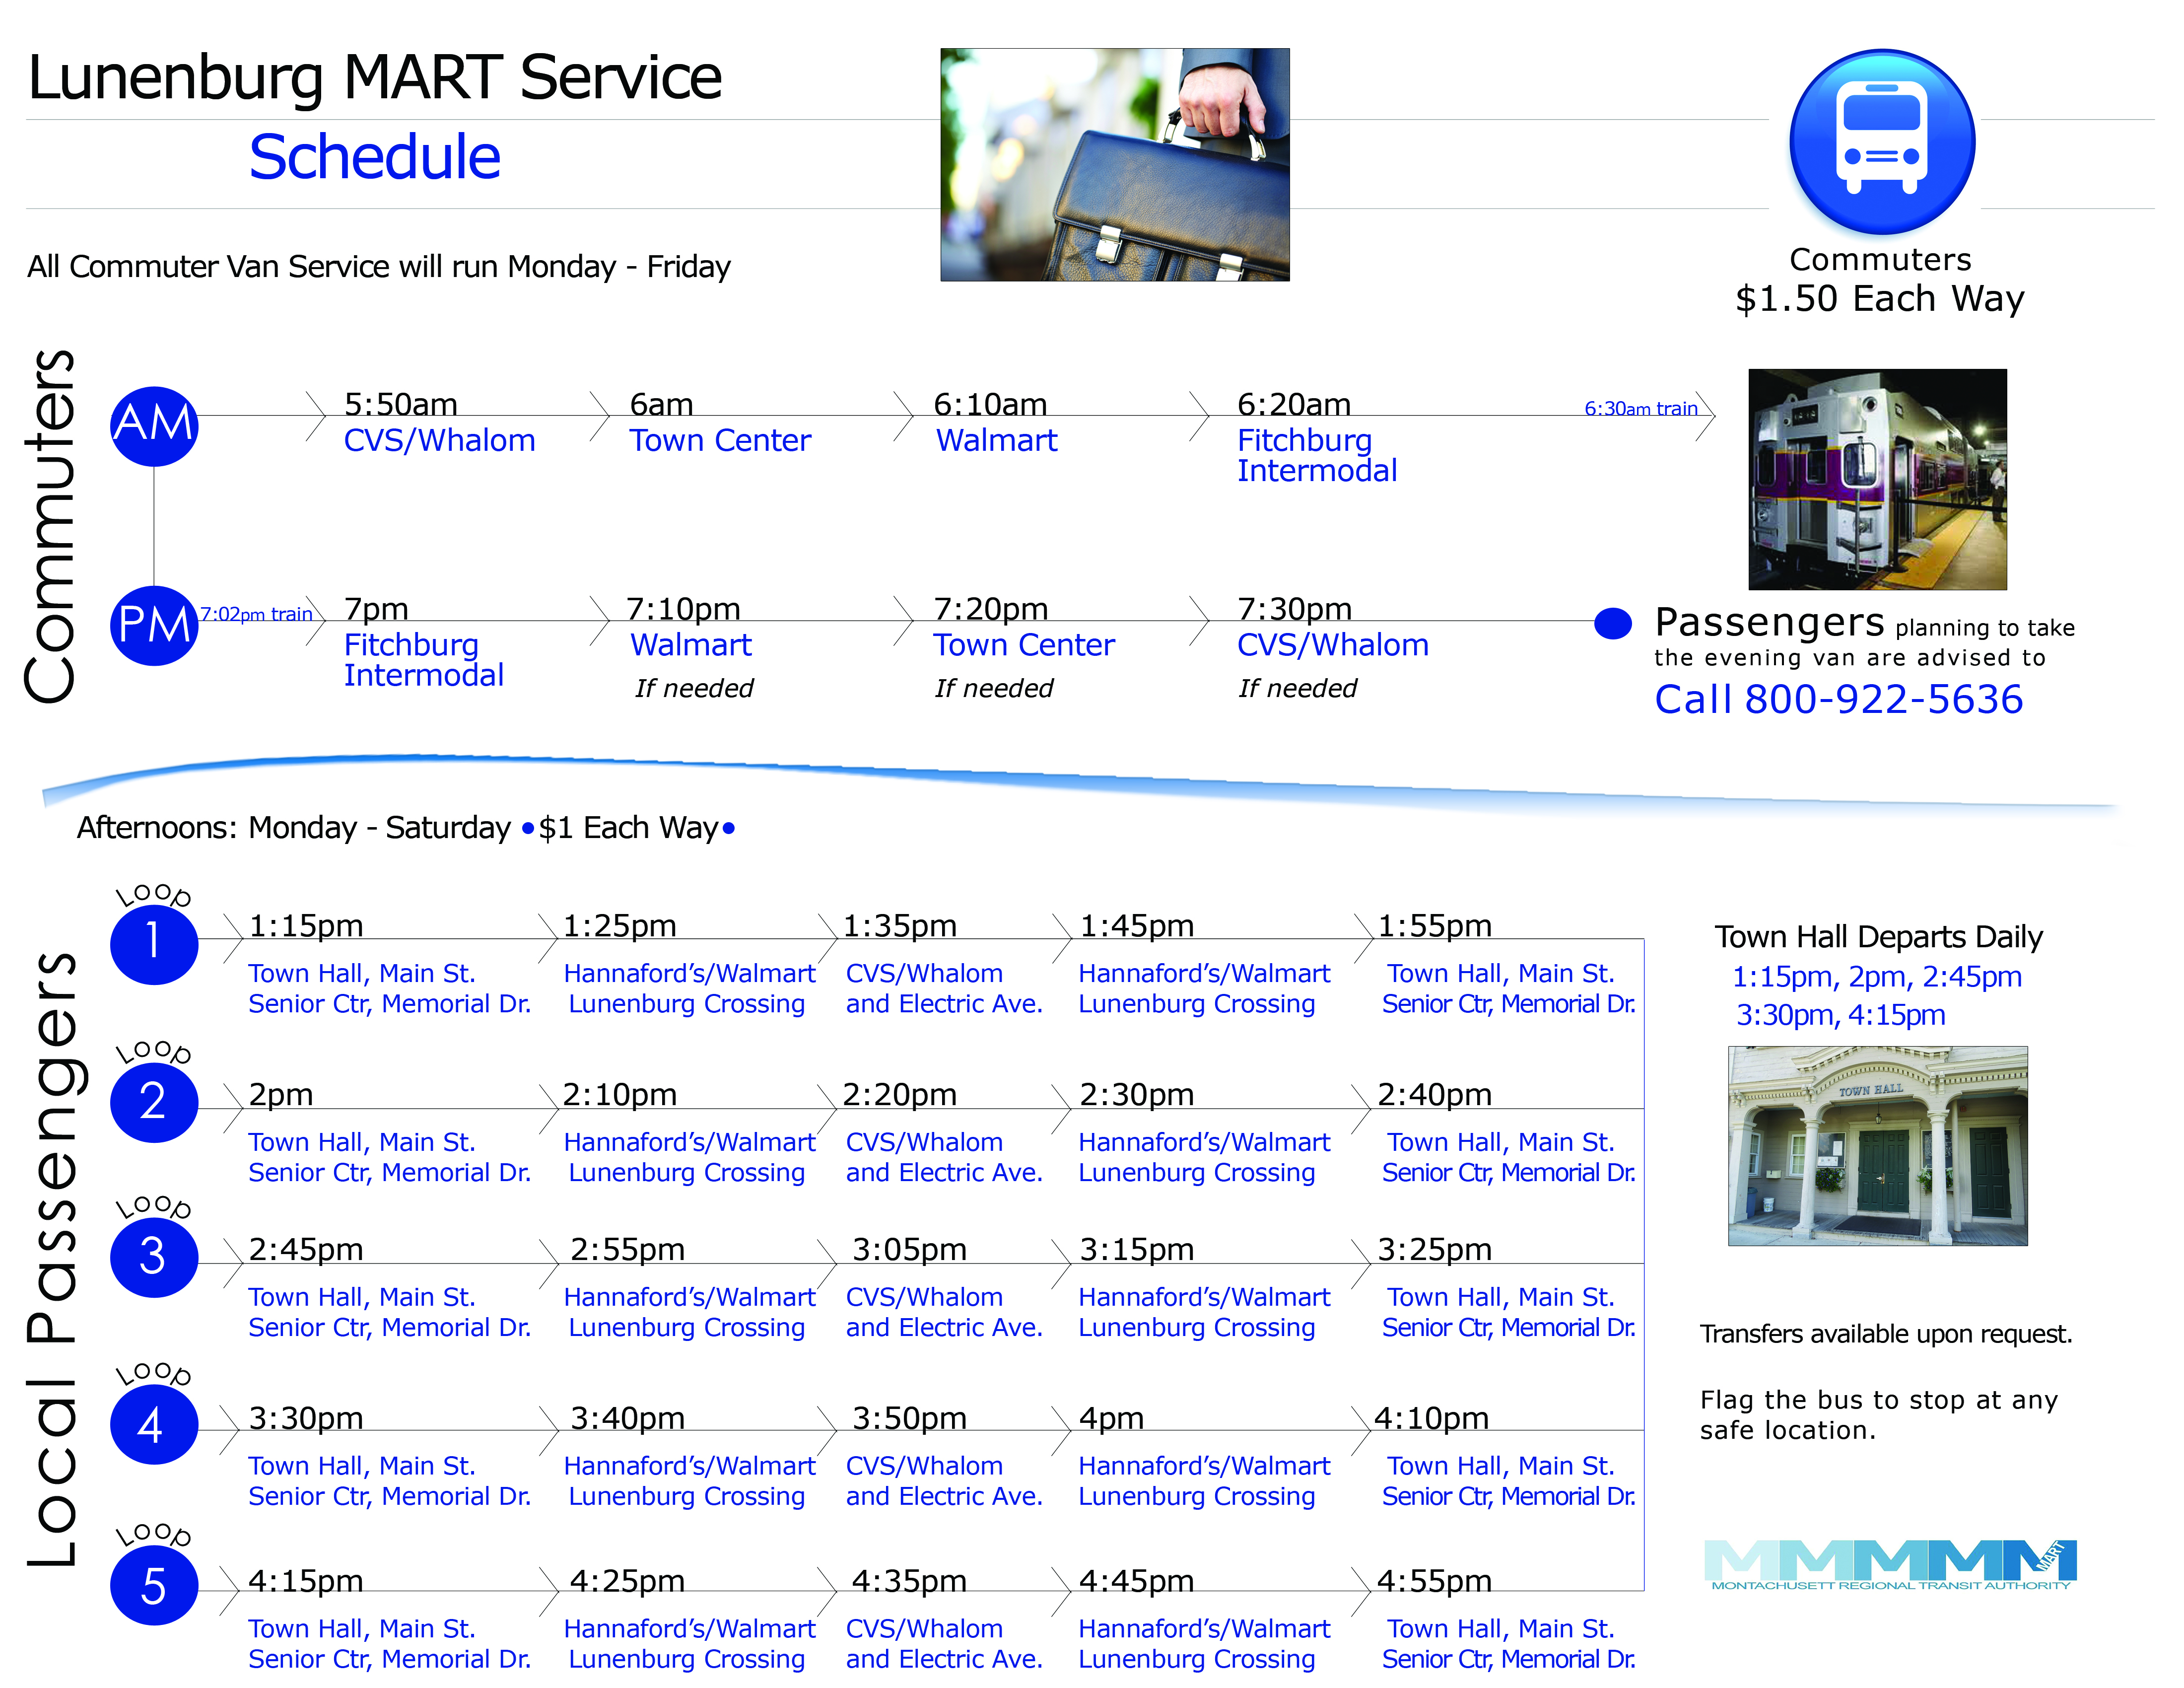The image size is (2184, 1688).
Task: Click the blue Schedule heading
Action: pos(374,157)
